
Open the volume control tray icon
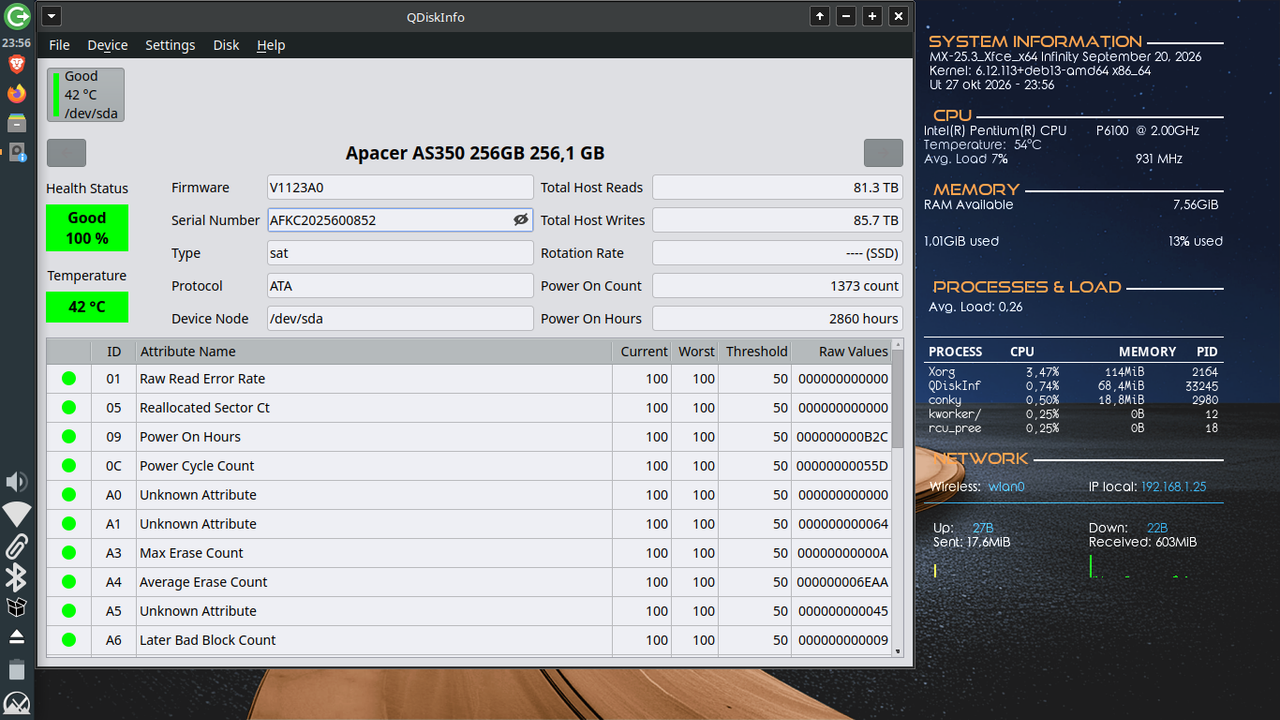(x=17, y=483)
